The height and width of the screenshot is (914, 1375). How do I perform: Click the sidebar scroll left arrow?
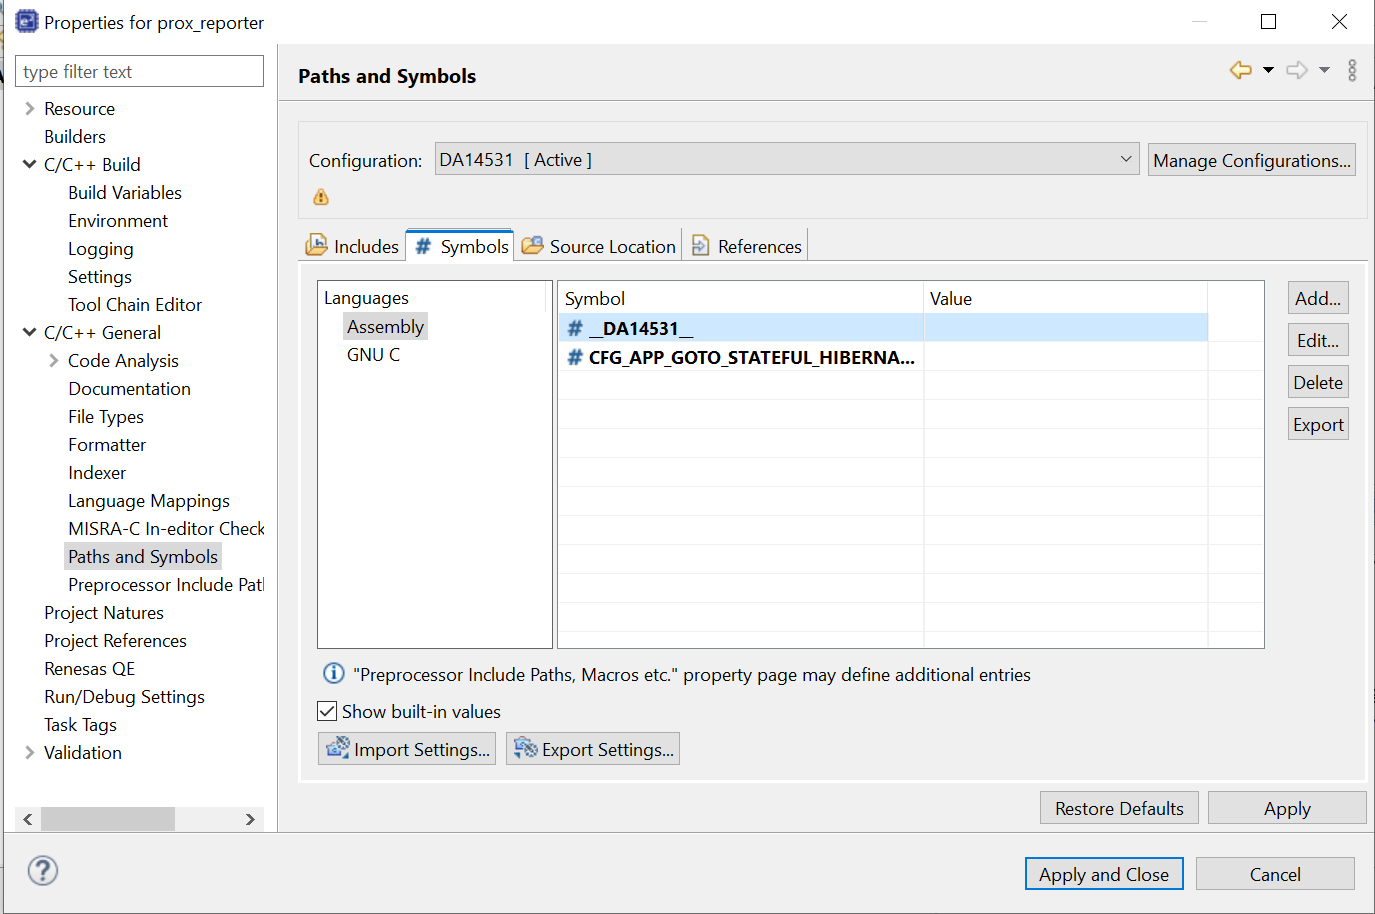coord(28,819)
